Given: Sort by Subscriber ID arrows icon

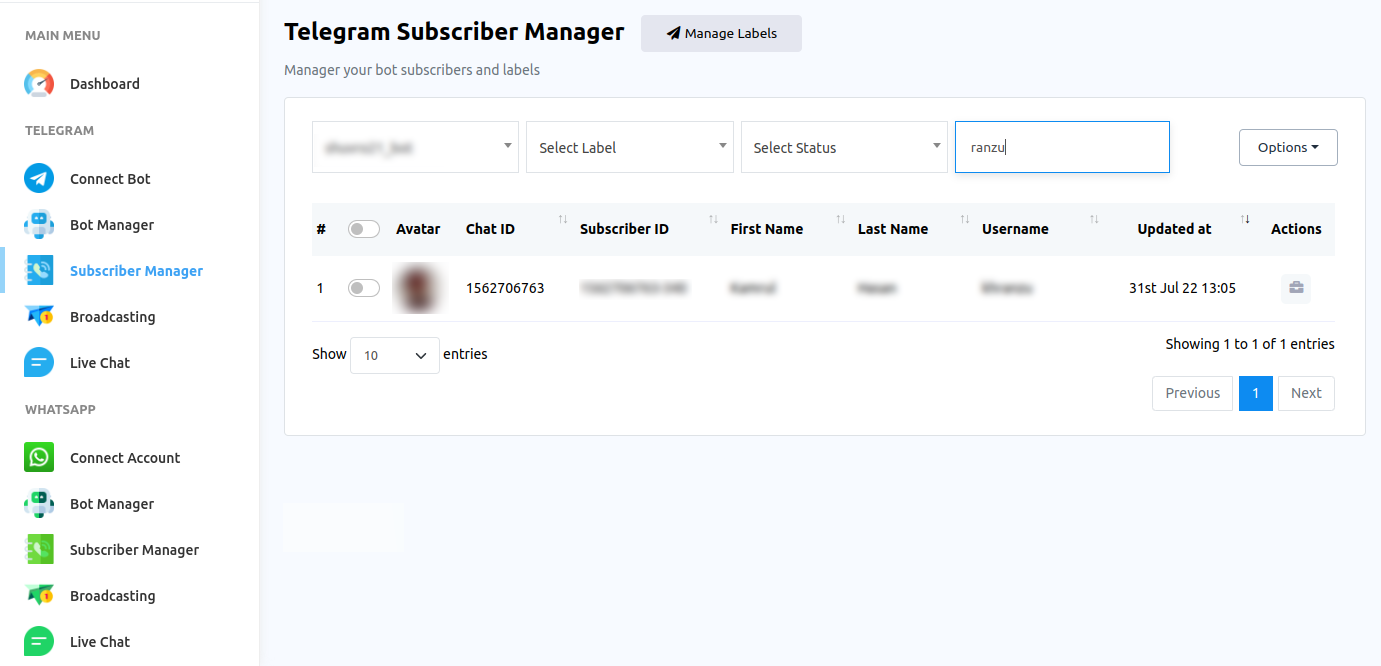Looking at the screenshot, I should 713,219.
